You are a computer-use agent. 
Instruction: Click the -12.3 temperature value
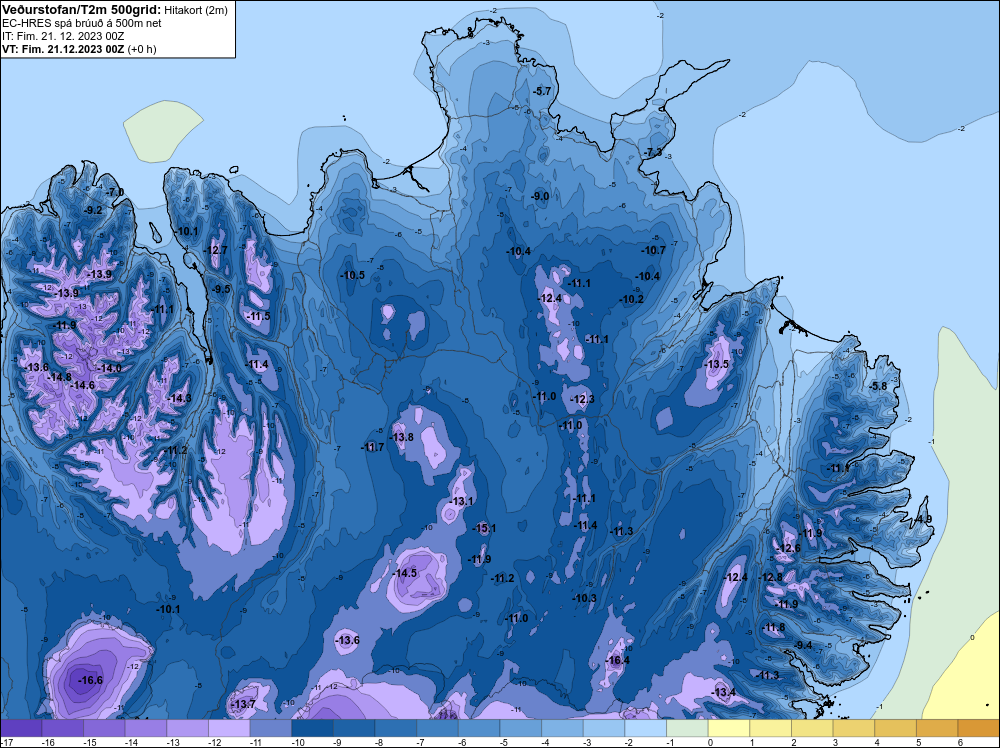pyautogui.click(x=582, y=399)
